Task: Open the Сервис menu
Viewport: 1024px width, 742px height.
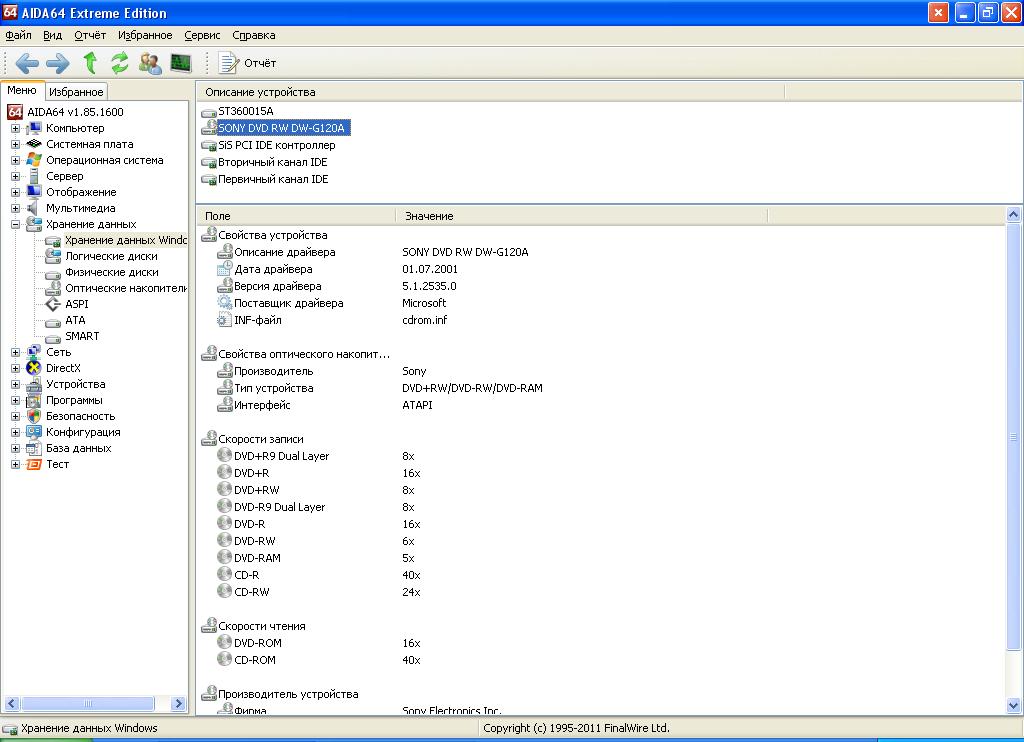Action: (202, 35)
